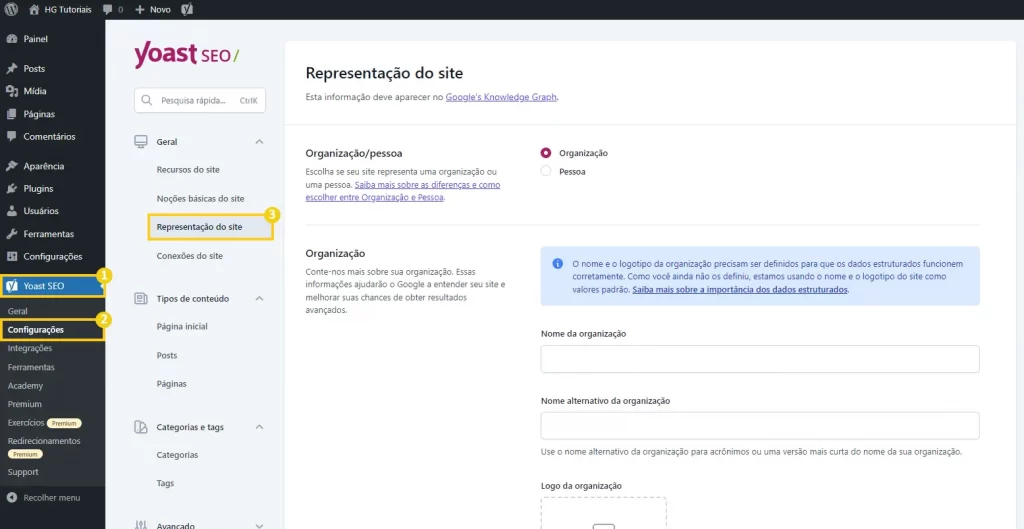Open Yoast Premium submenu item
Viewport: 1024px width, 529px height.
point(25,404)
